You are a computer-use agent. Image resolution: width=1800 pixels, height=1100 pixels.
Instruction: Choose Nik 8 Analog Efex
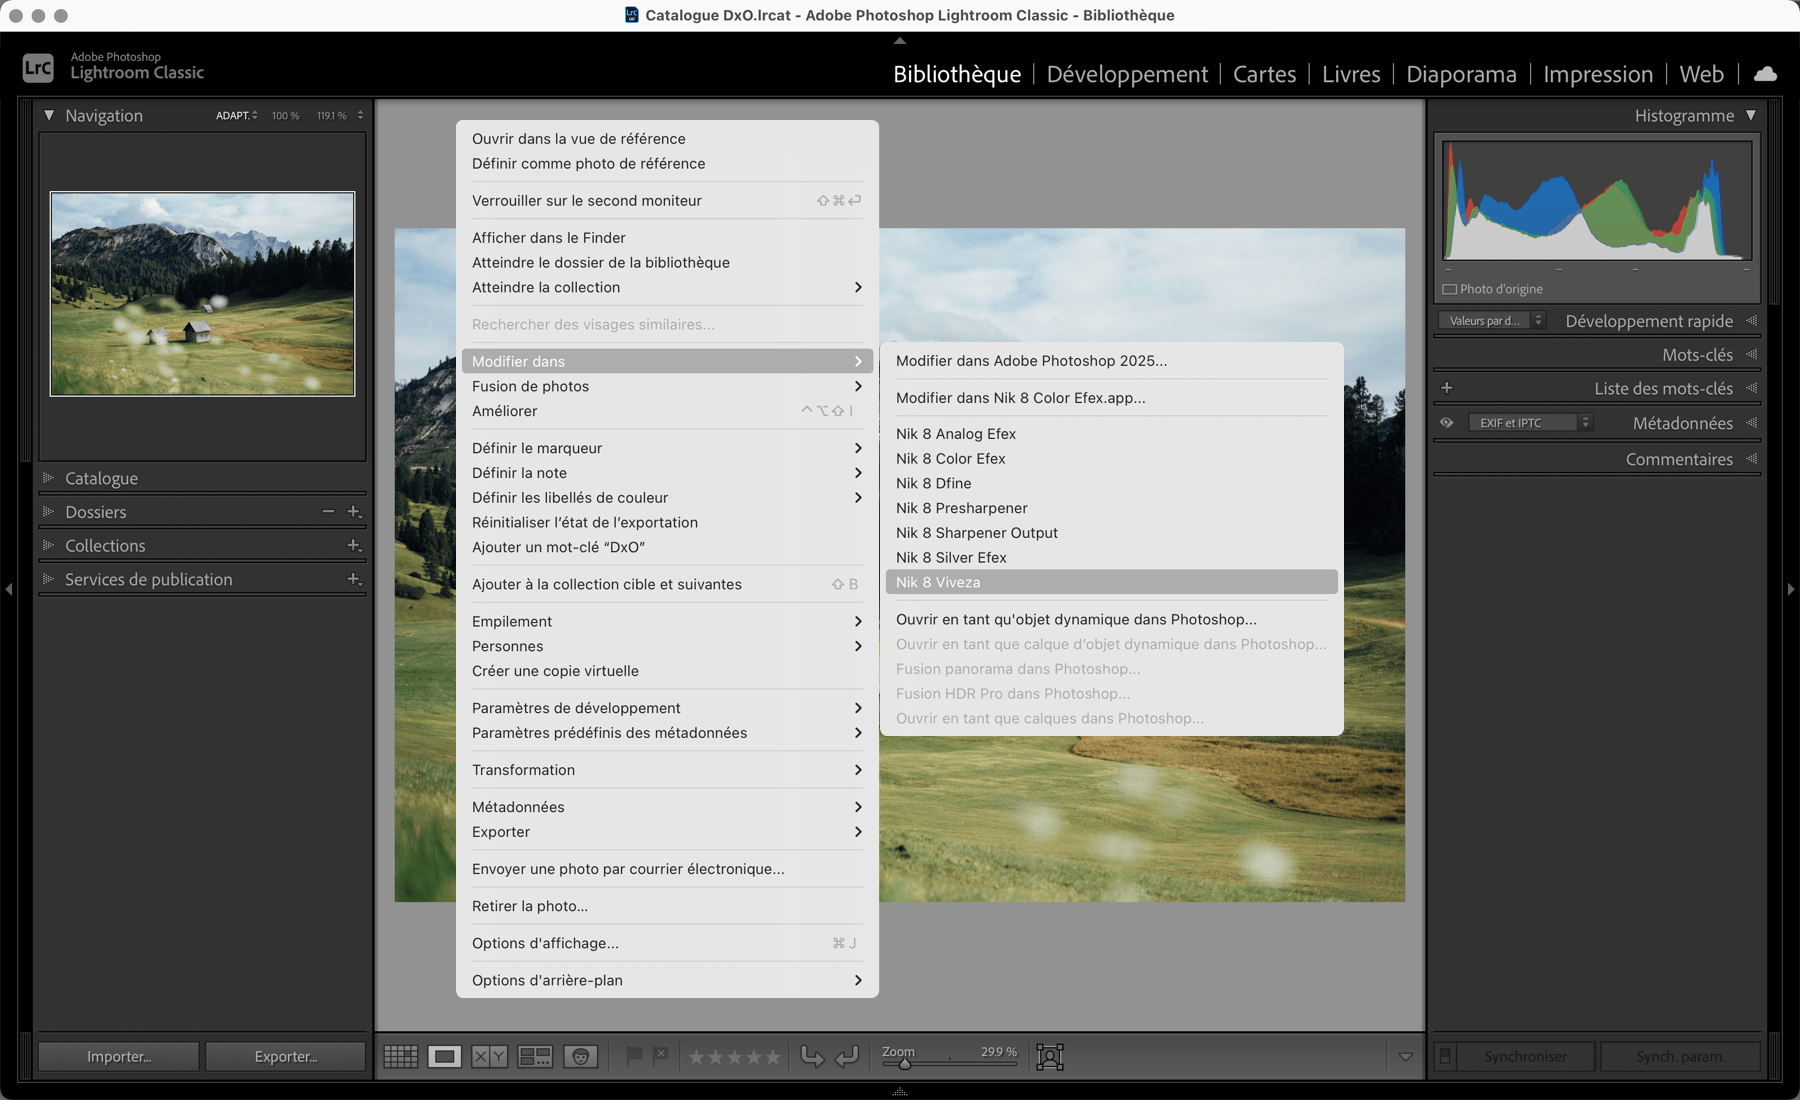click(x=1111, y=433)
